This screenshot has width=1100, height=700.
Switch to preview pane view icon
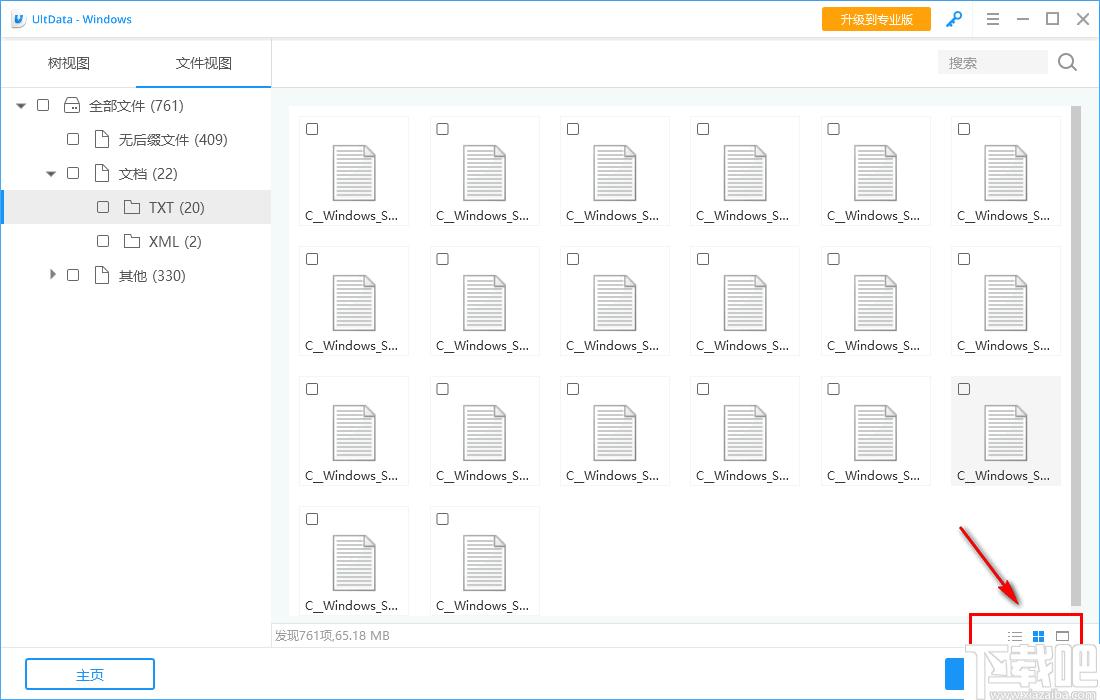(1062, 636)
